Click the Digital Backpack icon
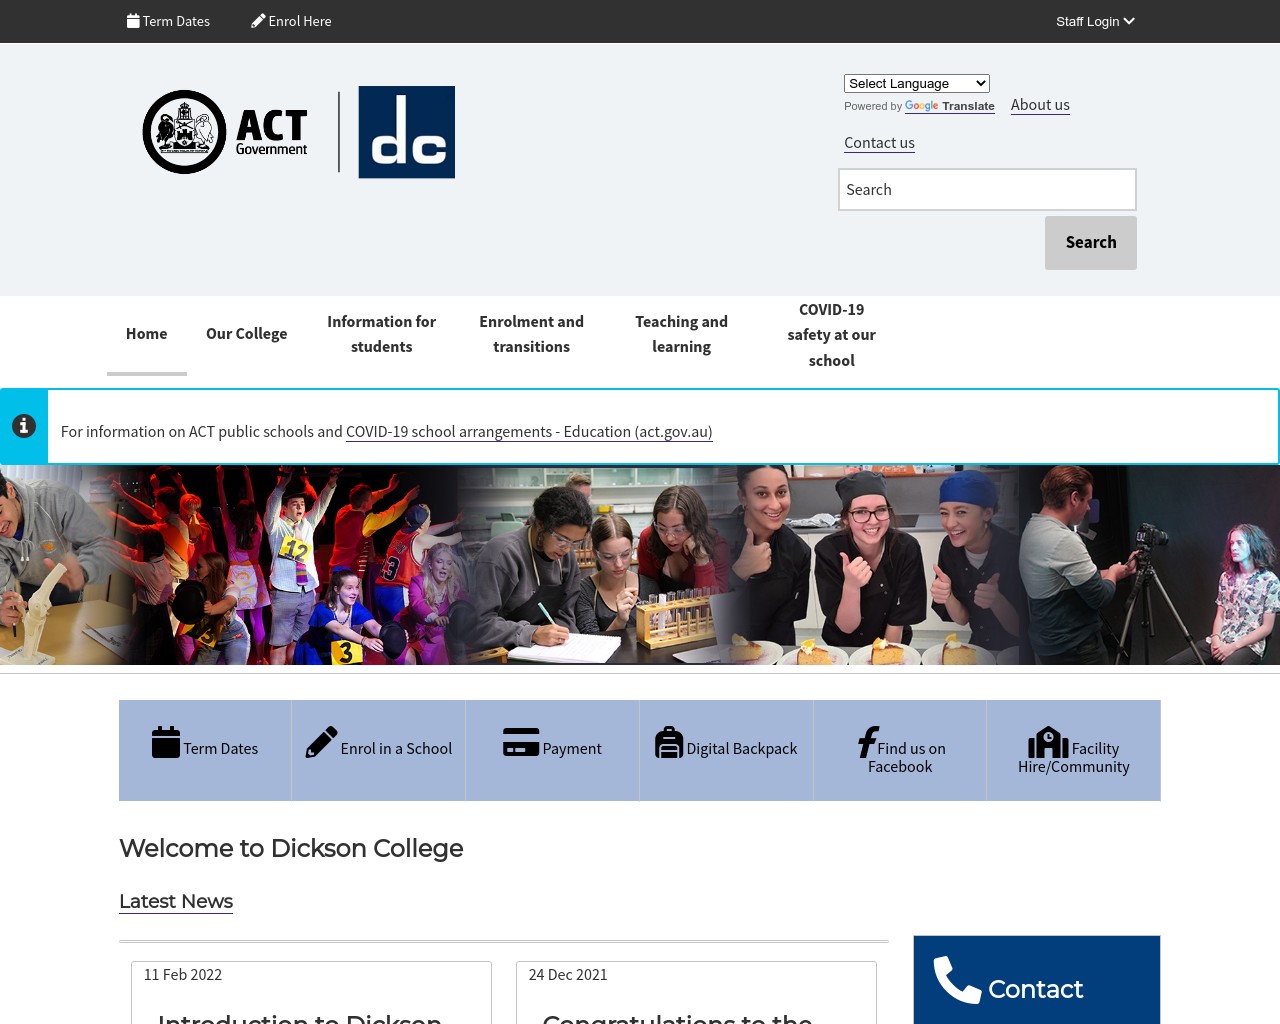 [x=669, y=742]
